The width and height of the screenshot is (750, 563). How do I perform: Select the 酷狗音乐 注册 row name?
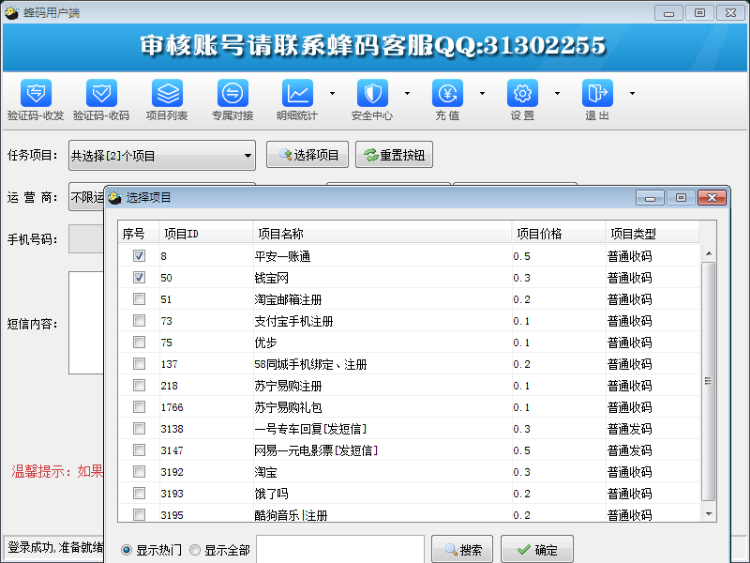[291, 515]
